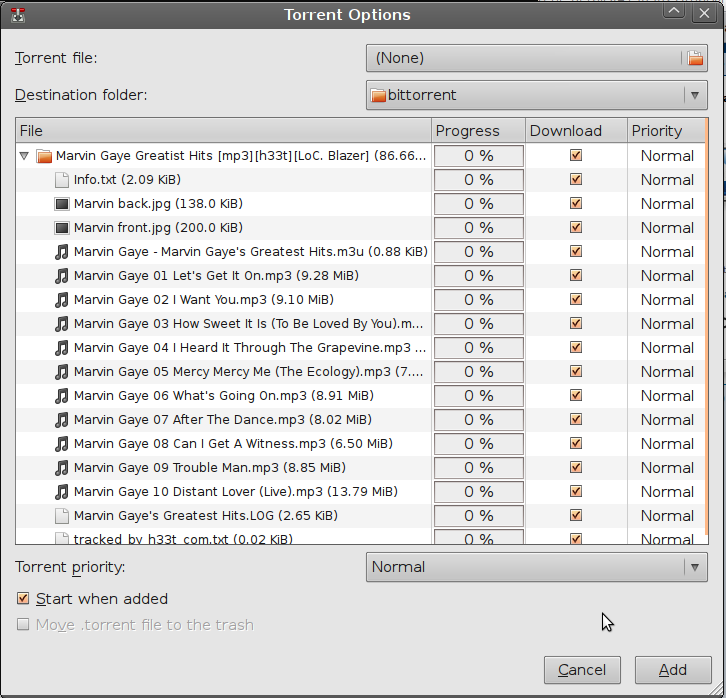Click music note icon for Heard It Through Grapevine
The width and height of the screenshot is (726, 698).
point(62,348)
